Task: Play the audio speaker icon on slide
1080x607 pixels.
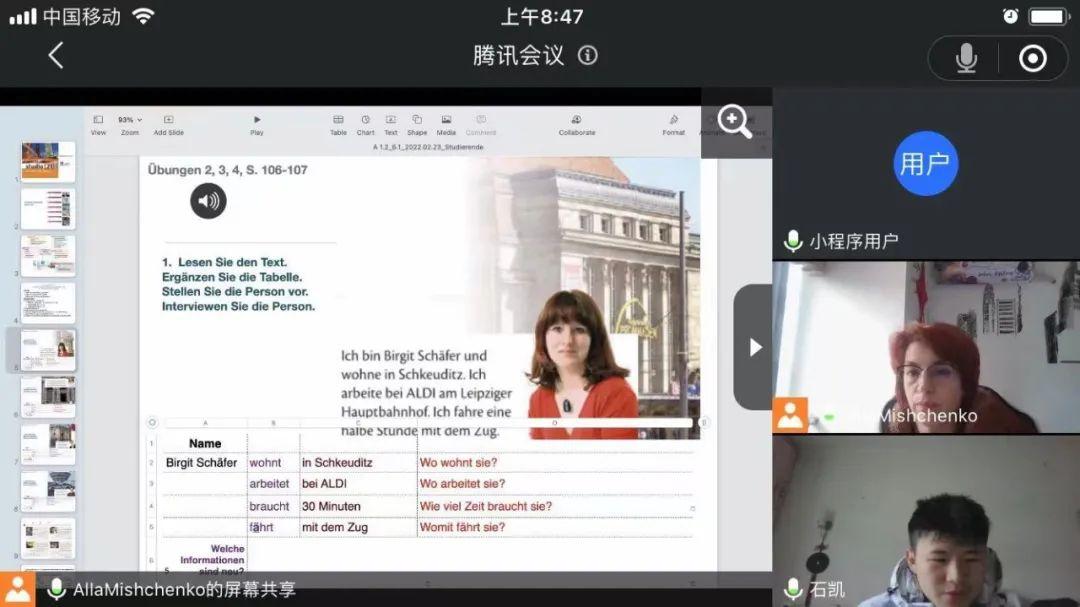Action: point(208,201)
